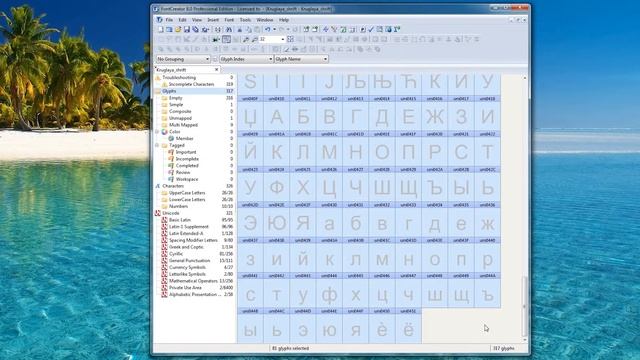Click the Save floppy disk icon
The width and height of the screenshot is (640, 360).
point(187,29)
